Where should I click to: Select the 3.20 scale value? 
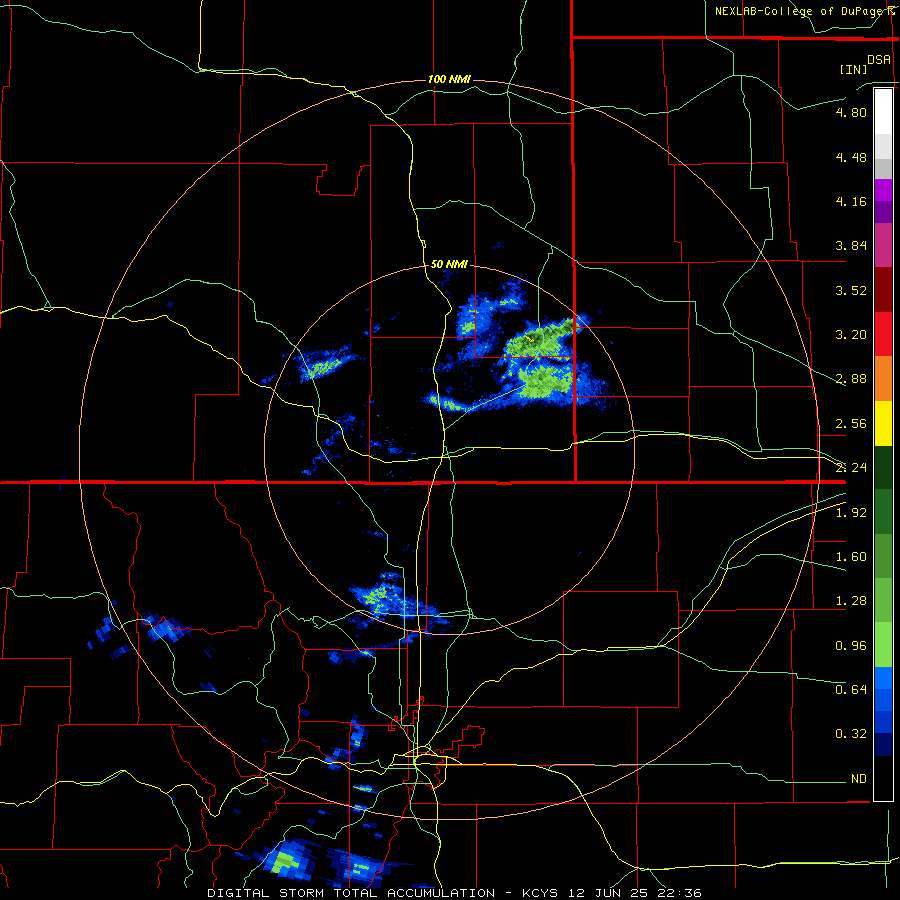coord(851,335)
